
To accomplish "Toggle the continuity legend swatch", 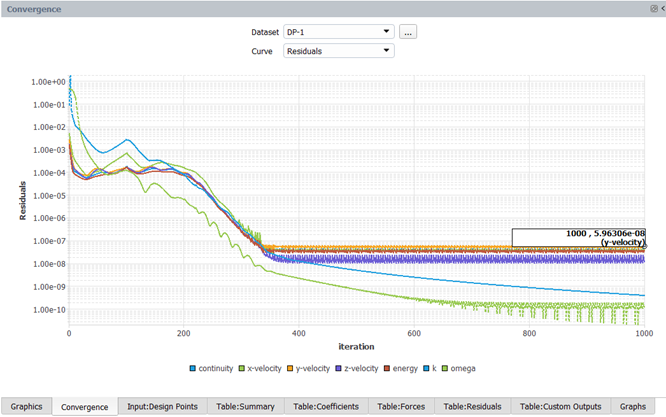I will point(192,368).
